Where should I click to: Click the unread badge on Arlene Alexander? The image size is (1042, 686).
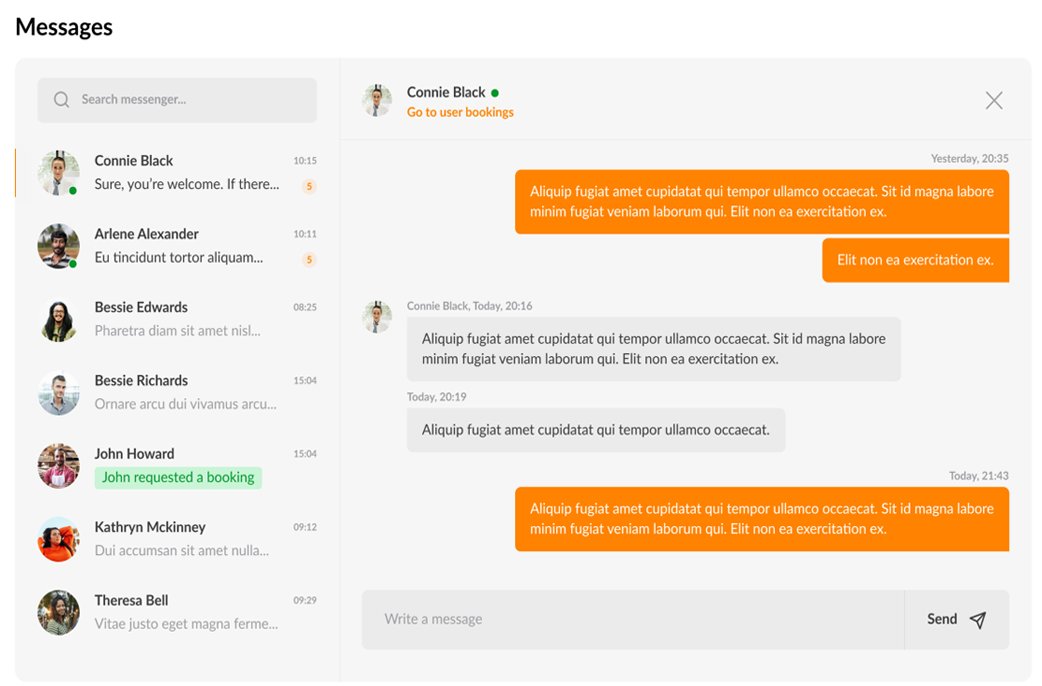[309, 260]
